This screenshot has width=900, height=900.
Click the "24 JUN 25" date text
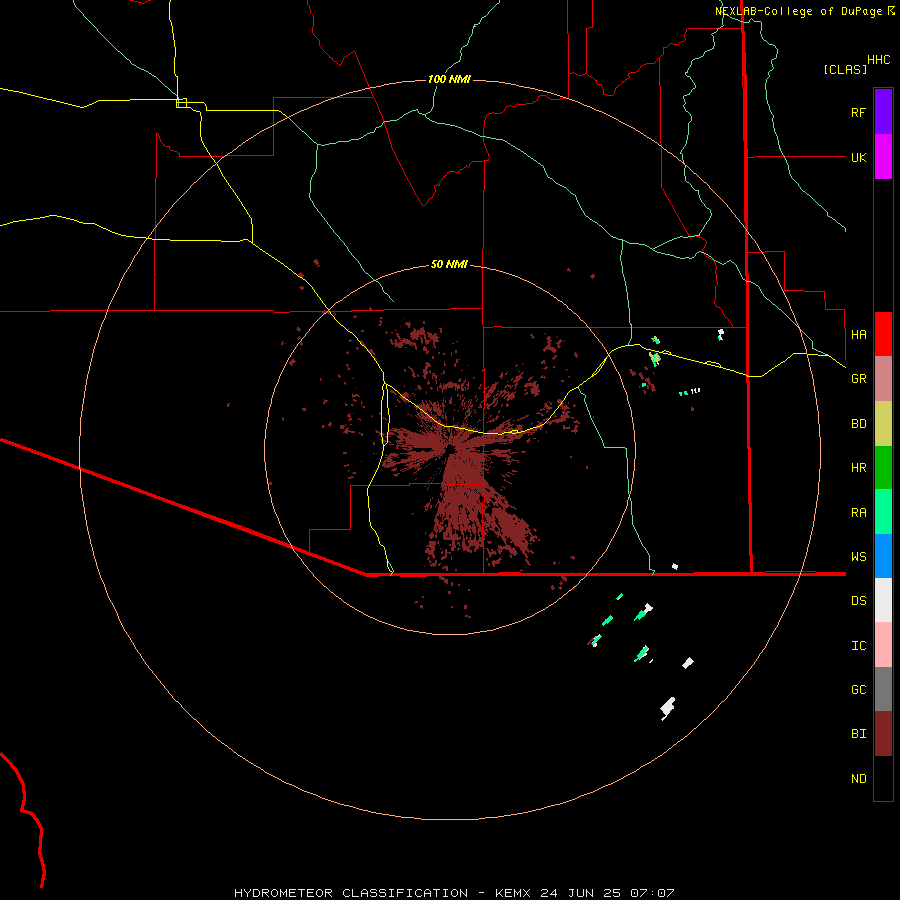click(x=580, y=893)
